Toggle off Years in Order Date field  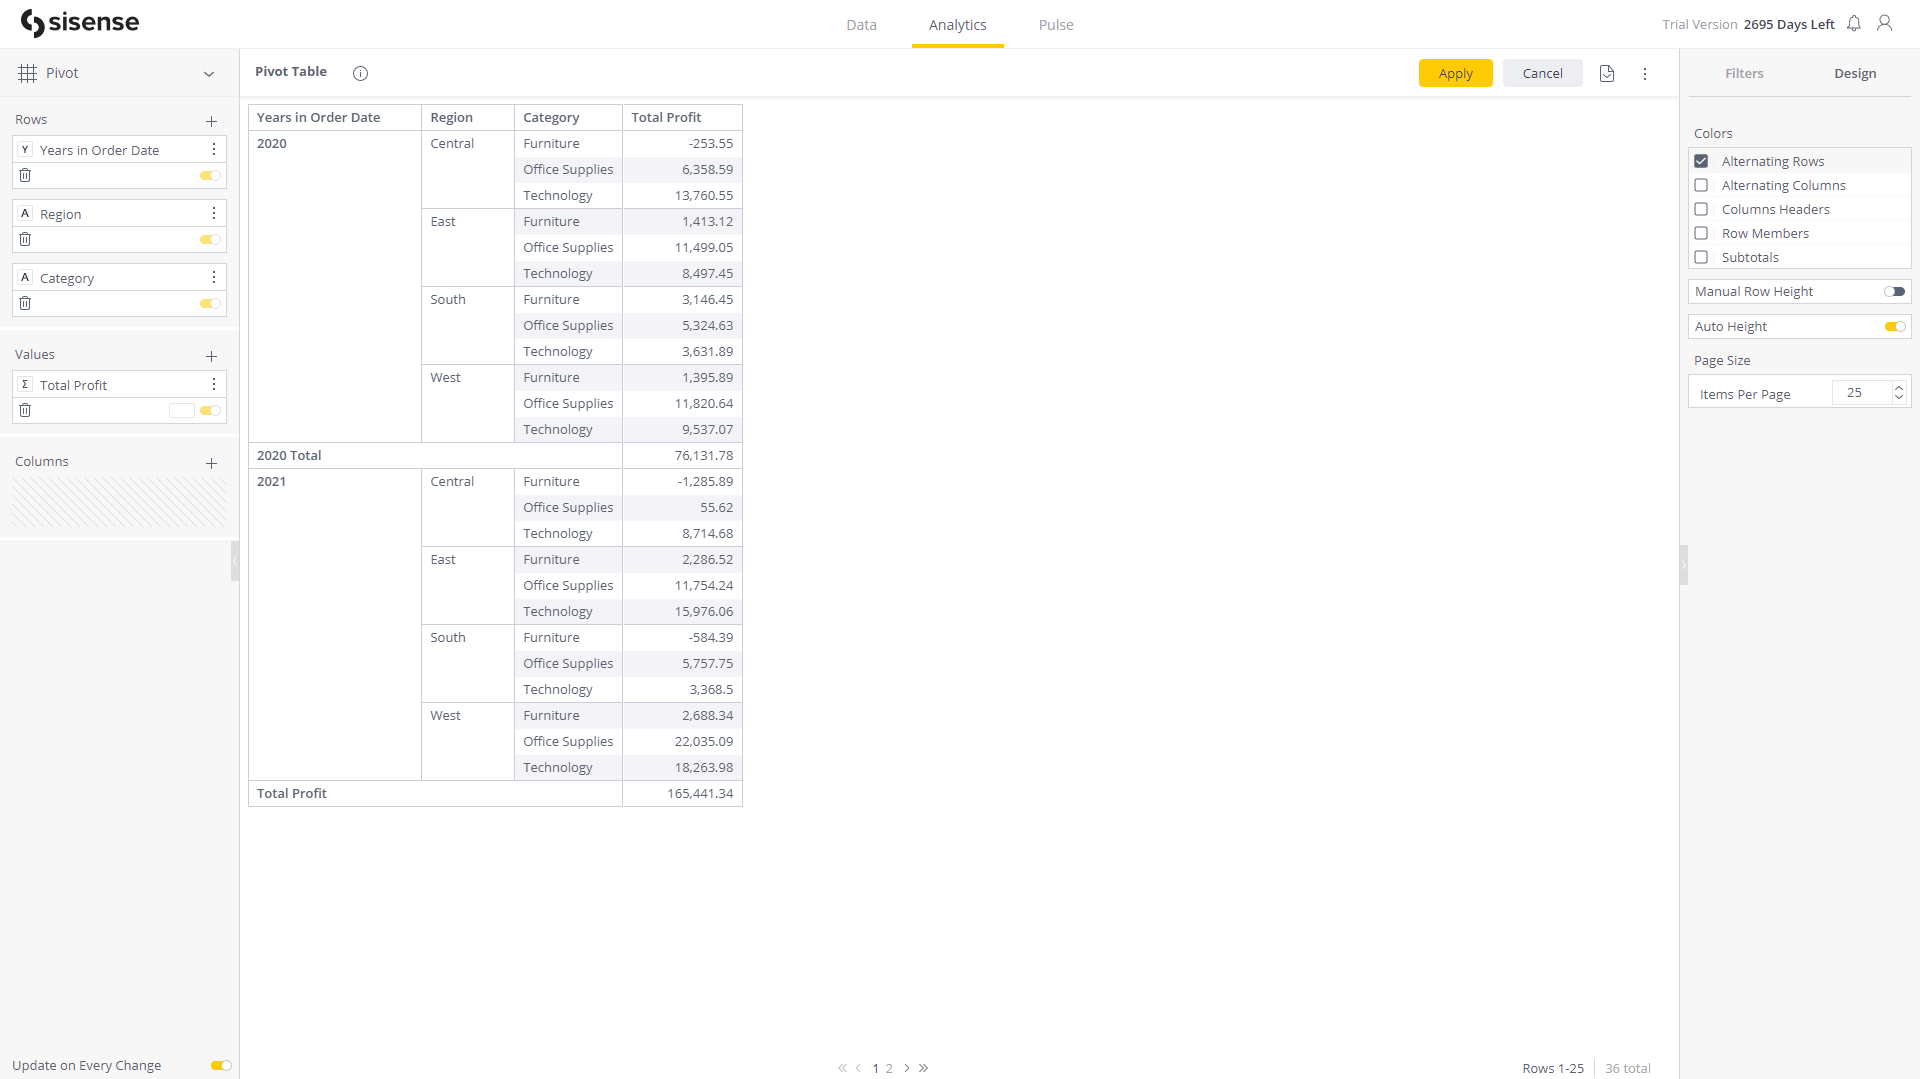pos(210,175)
